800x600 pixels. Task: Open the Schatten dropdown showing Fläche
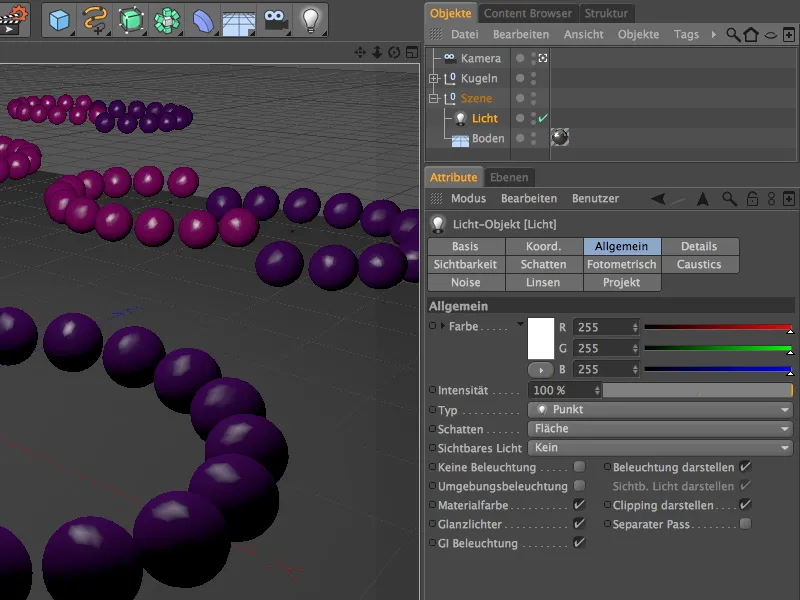(660, 429)
